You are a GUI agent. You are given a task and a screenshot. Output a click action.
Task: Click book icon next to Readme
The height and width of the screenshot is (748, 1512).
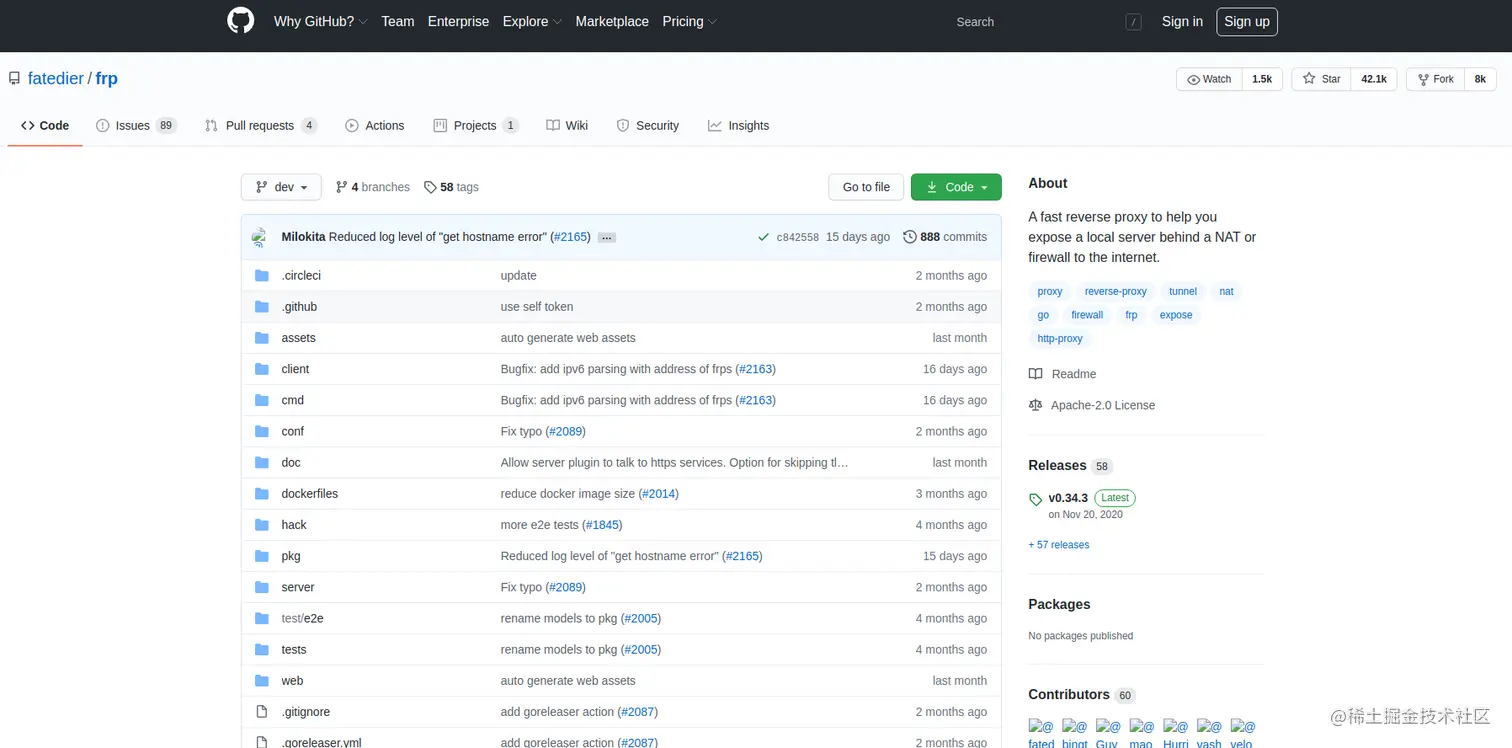[1035, 374]
